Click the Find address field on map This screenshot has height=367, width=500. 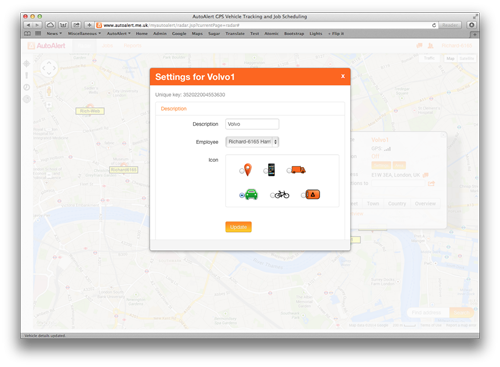click(428, 312)
